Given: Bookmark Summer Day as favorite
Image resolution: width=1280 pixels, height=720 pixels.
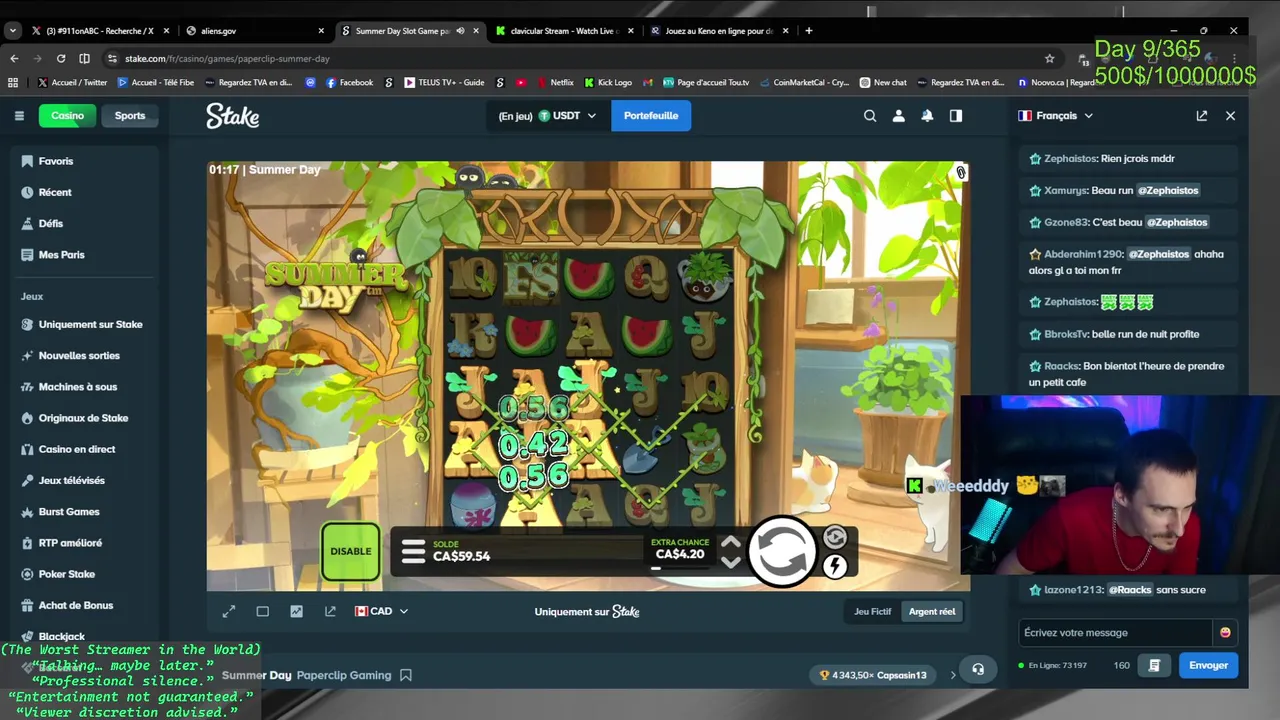Looking at the screenshot, I should (x=406, y=675).
